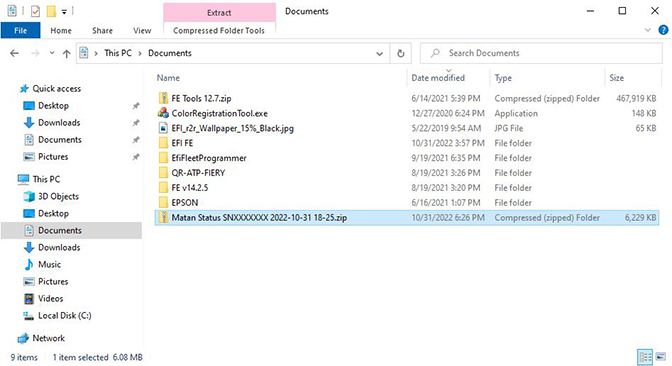
Task: Switch to the Home ribbon tab
Action: point(61,30)
